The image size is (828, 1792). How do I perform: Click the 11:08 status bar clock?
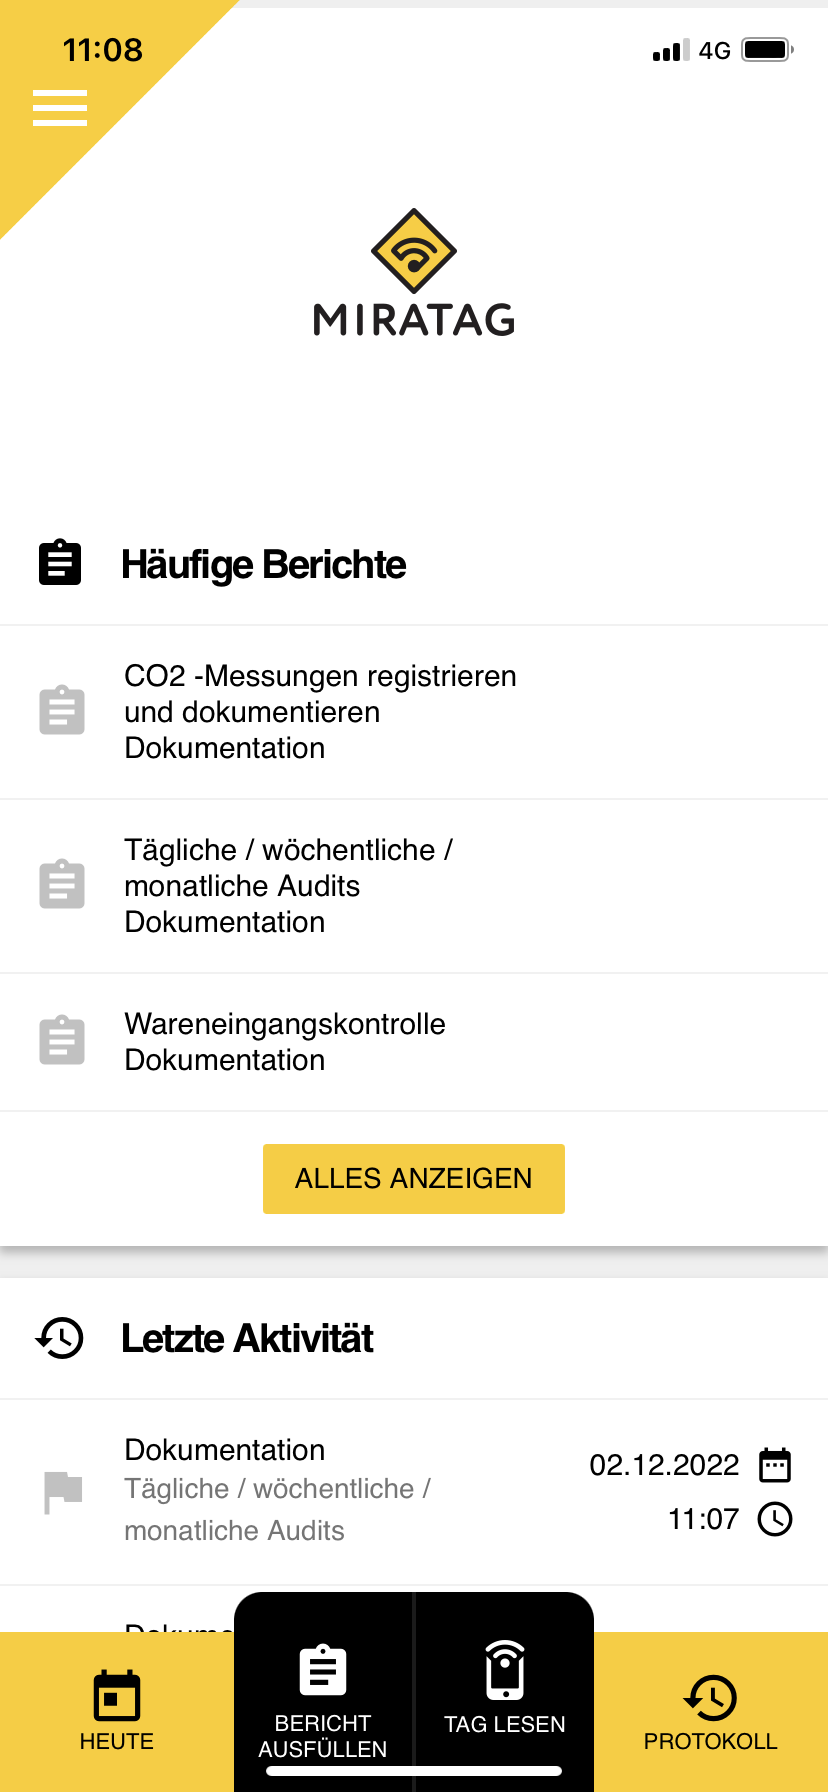103,49
